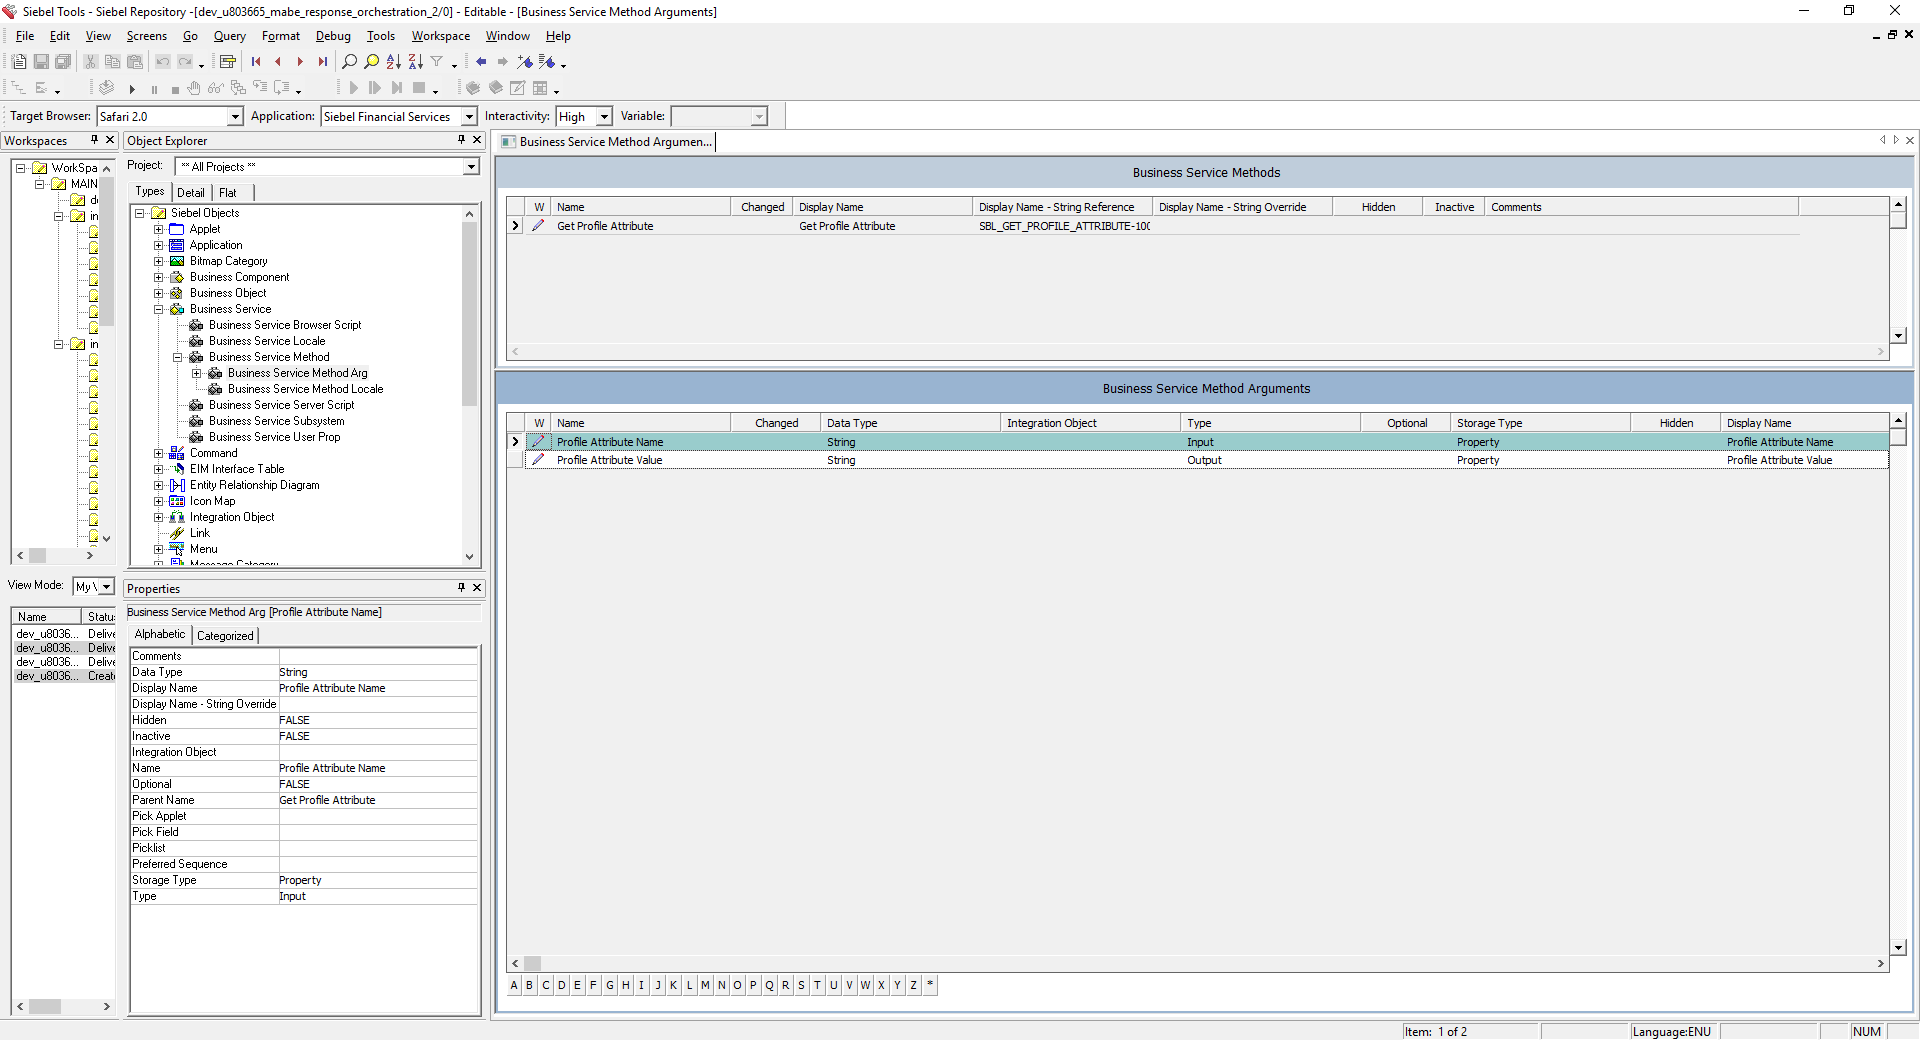Click the blue back navigation arrow

point(481,62)
